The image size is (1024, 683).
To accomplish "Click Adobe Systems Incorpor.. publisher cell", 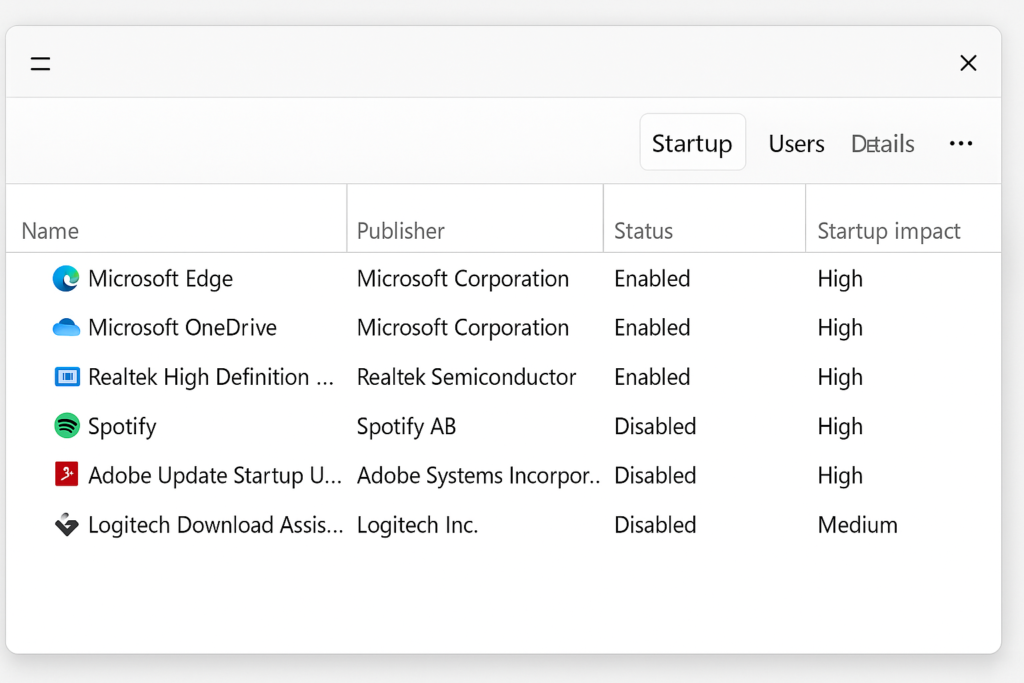I will (478, 475).
